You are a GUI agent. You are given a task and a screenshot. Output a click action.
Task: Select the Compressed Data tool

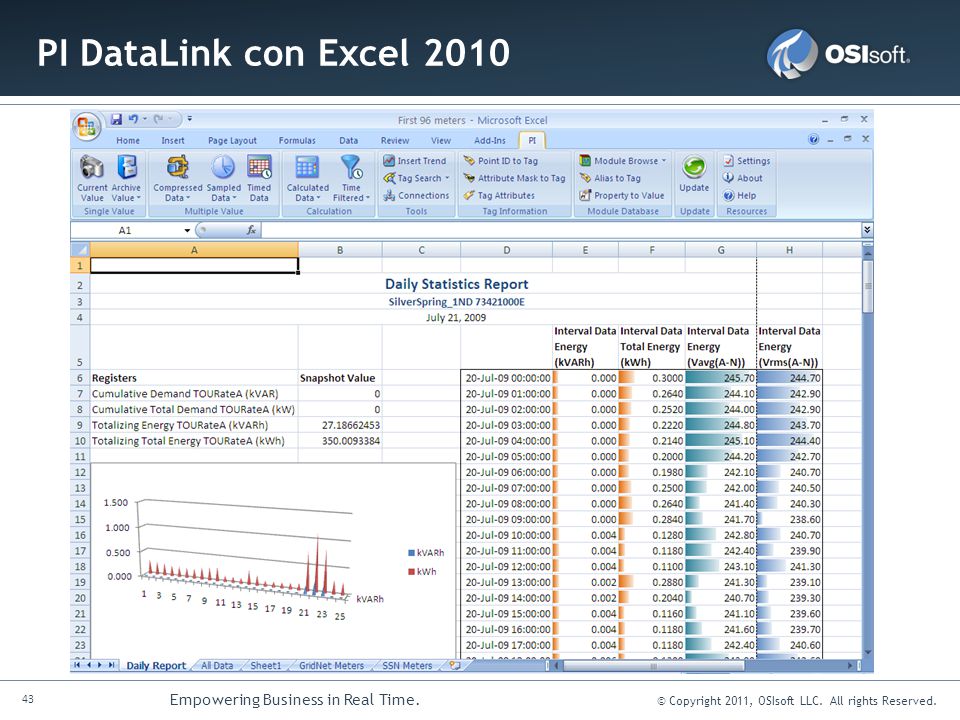point(178,178)
